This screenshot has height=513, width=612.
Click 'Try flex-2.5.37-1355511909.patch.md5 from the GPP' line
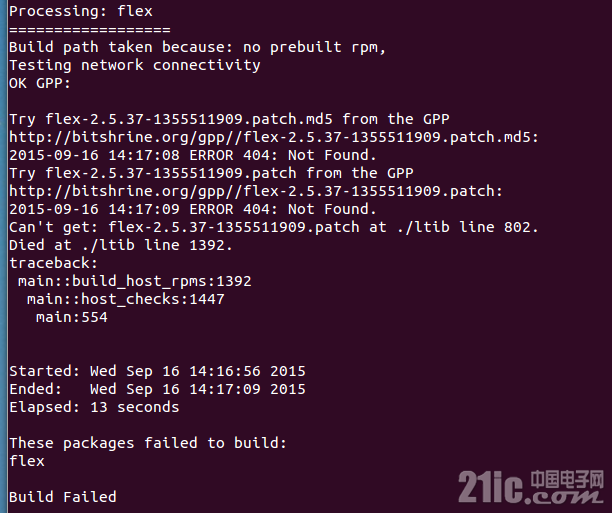[x=229, y=119]
